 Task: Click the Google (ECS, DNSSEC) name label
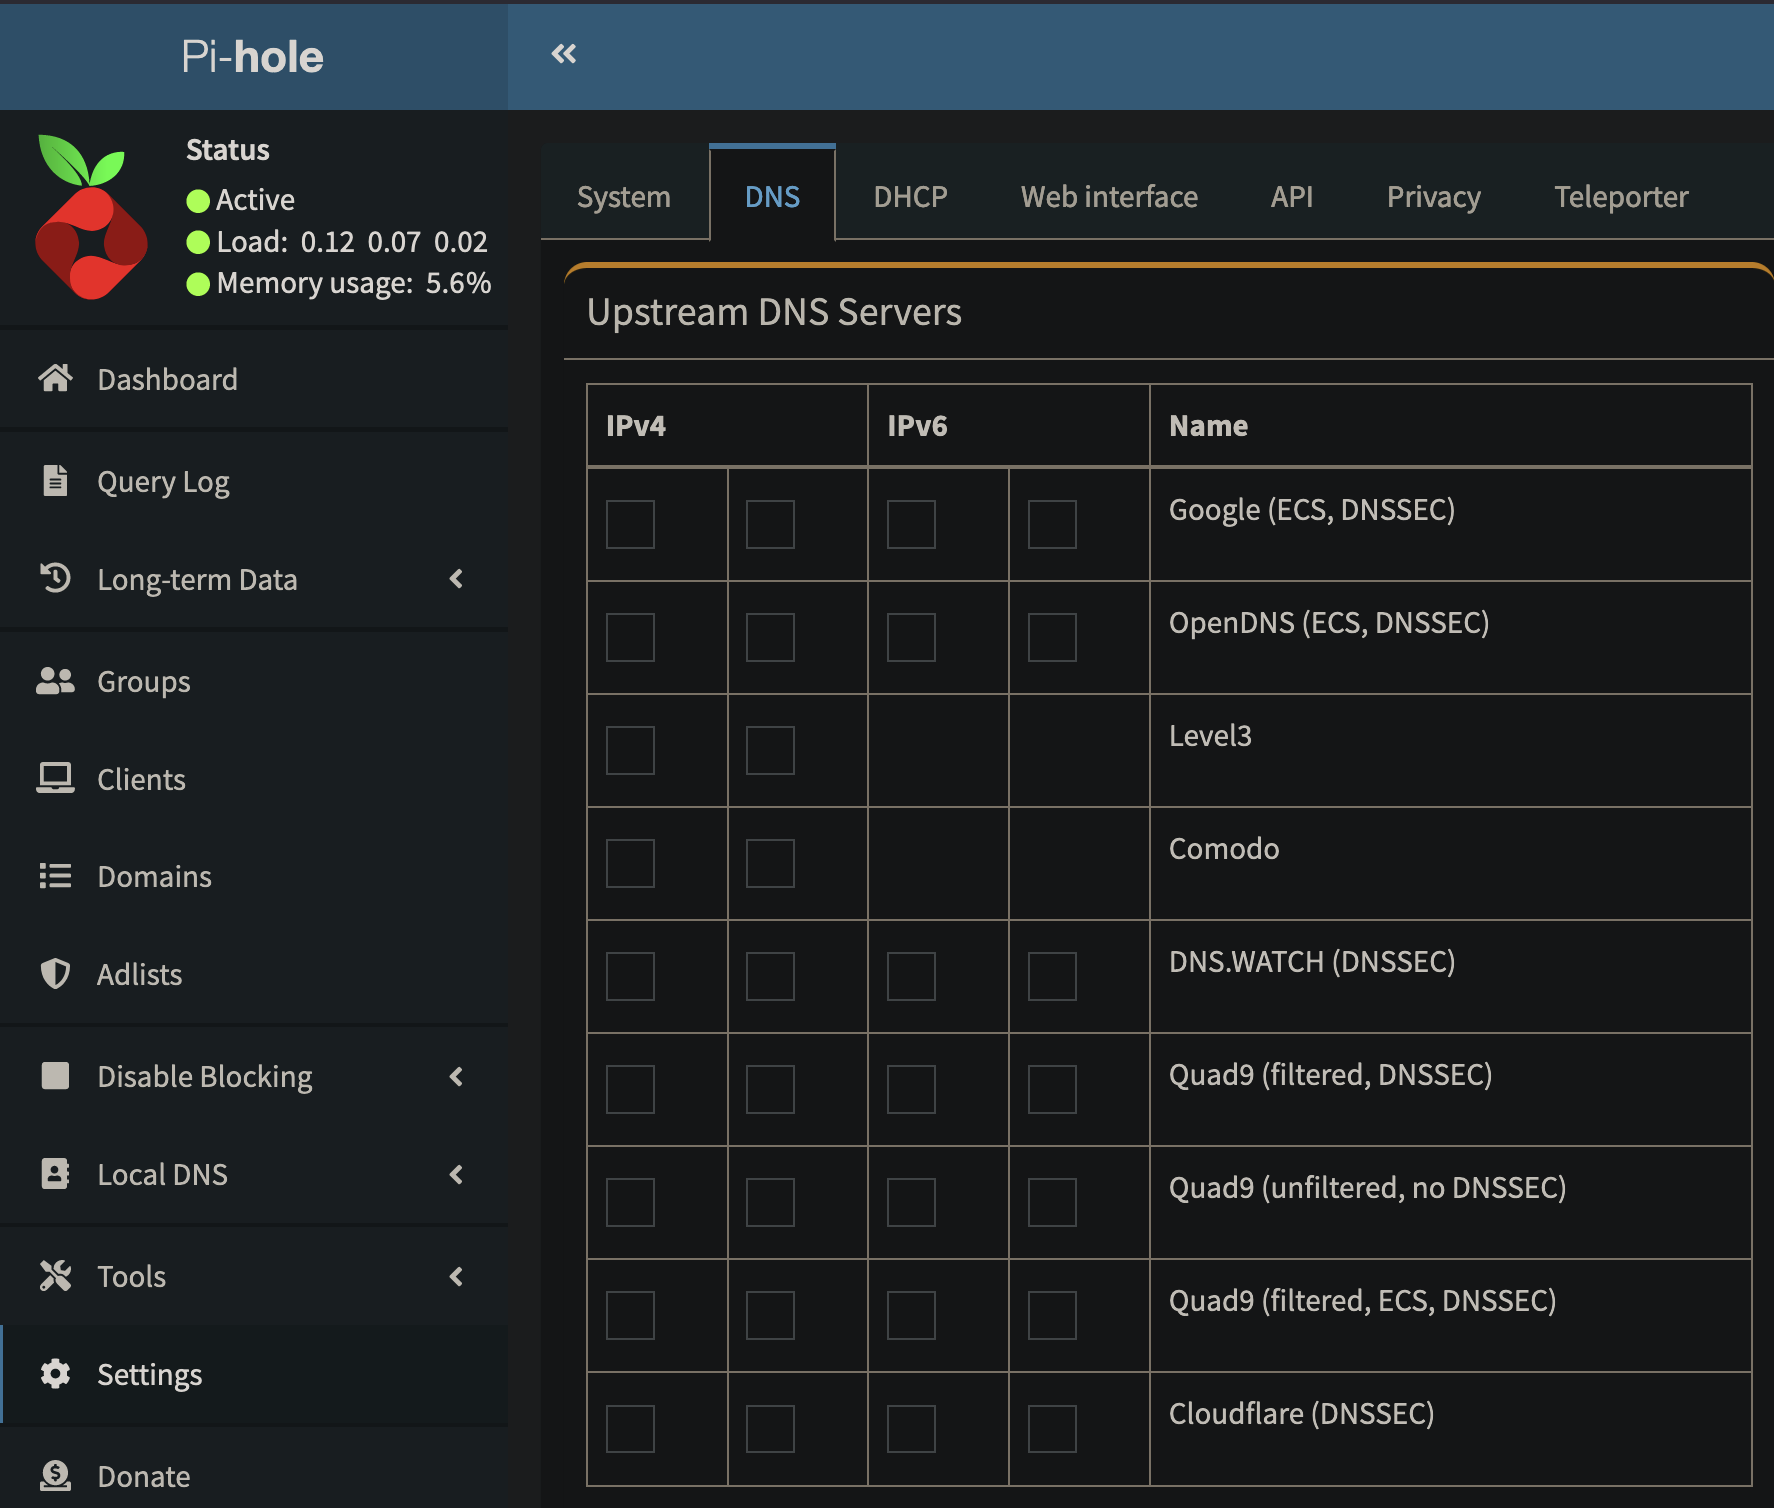click(x=1312, y=510)
